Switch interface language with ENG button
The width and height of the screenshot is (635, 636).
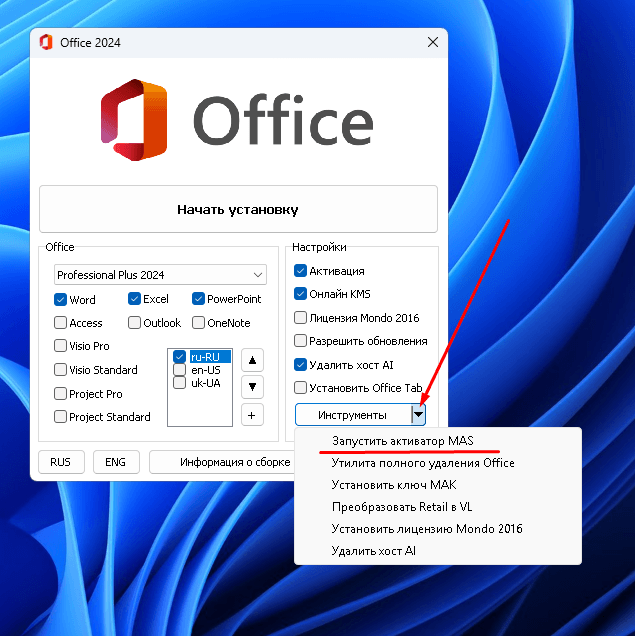[116, 462]
